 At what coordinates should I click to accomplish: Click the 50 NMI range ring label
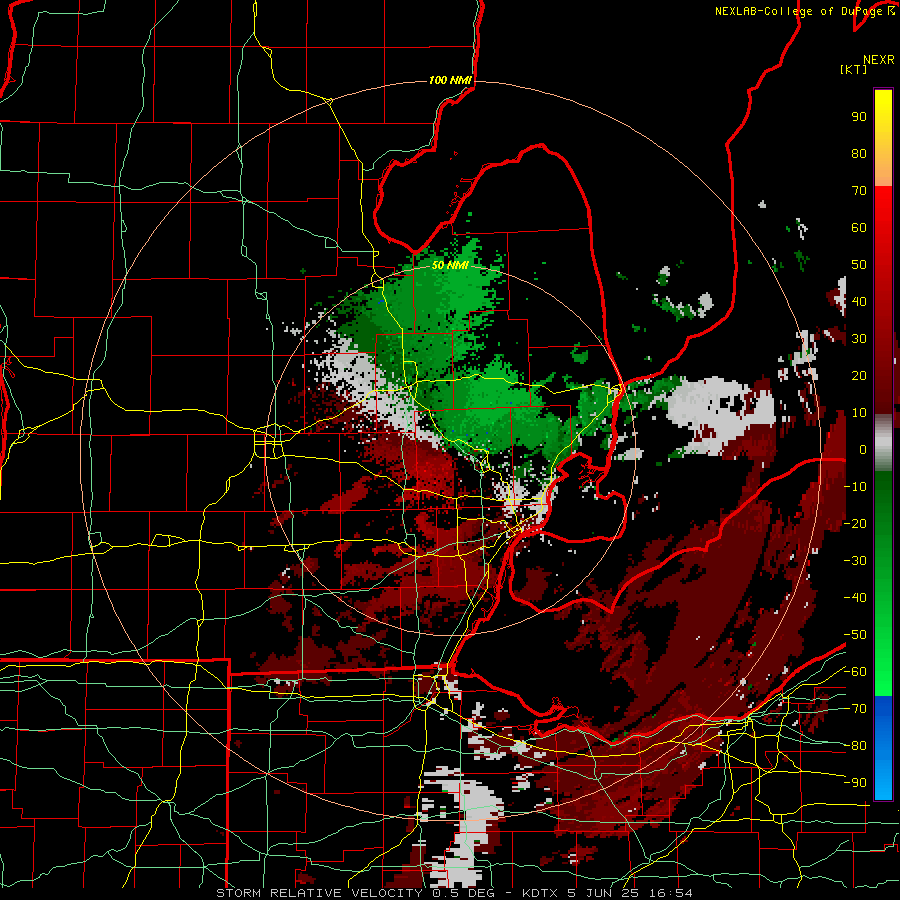450,265
